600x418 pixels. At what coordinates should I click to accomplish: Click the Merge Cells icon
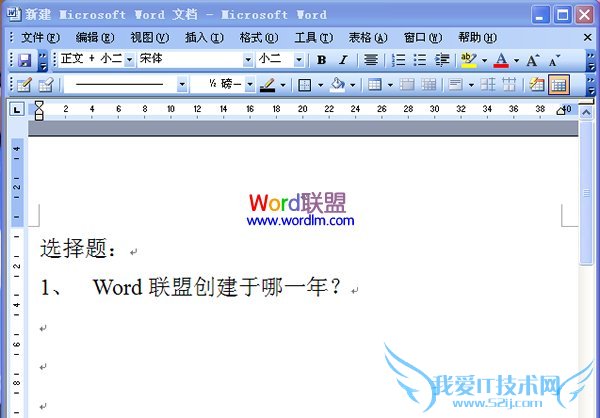click(407, 85)
